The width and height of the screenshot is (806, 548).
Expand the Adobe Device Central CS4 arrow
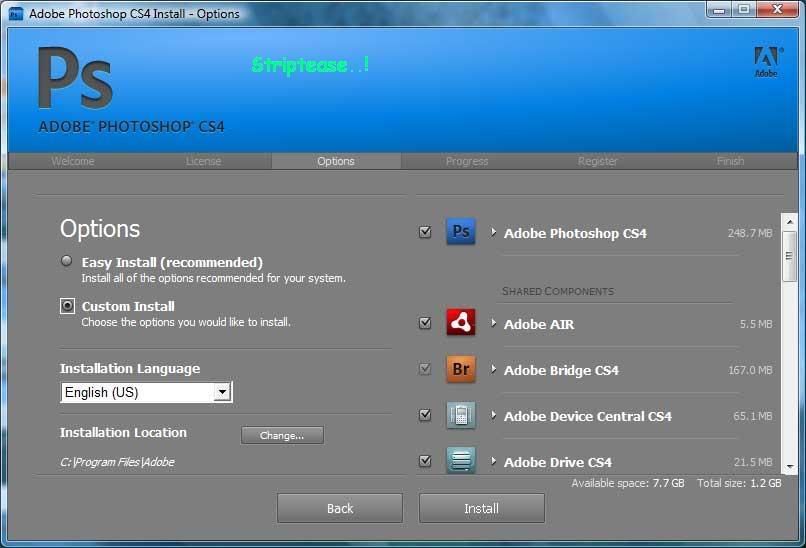(493, 415)
